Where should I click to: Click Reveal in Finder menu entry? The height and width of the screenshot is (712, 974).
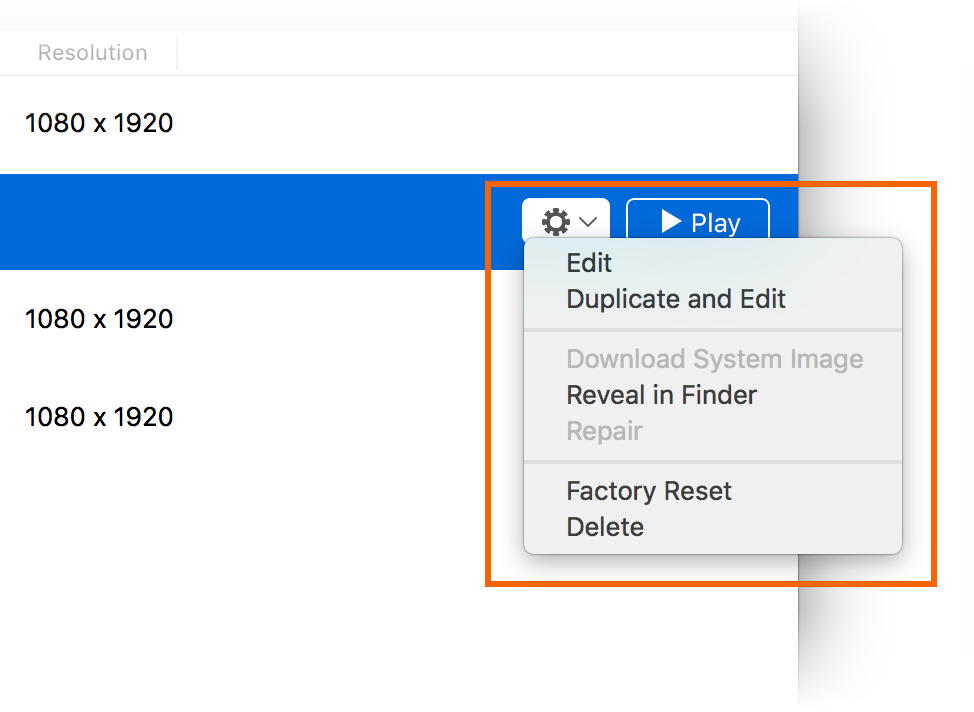(x=661, y=395)
